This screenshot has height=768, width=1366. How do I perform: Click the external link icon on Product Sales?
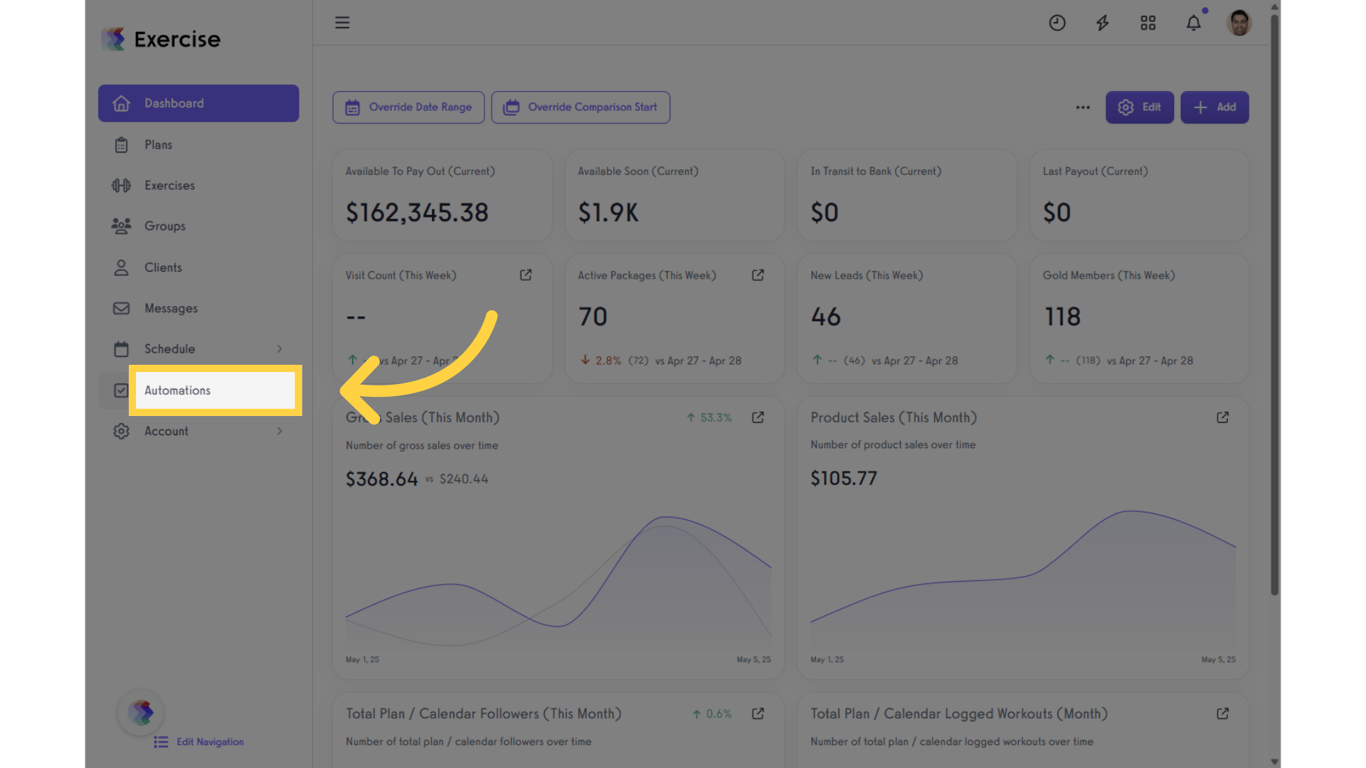(1222, 417)
